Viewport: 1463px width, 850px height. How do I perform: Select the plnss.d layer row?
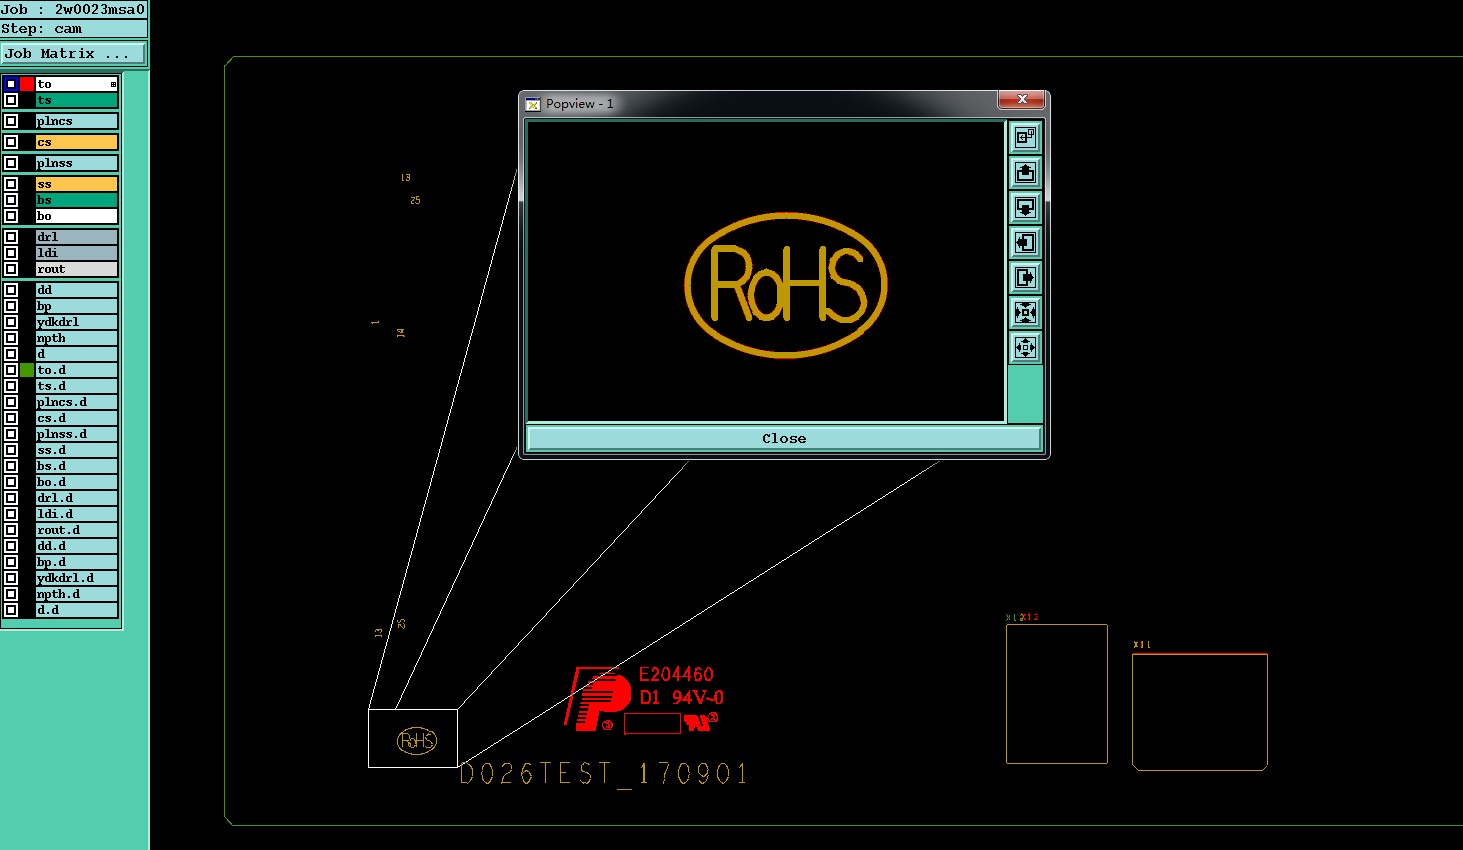(x=77, y=434)
